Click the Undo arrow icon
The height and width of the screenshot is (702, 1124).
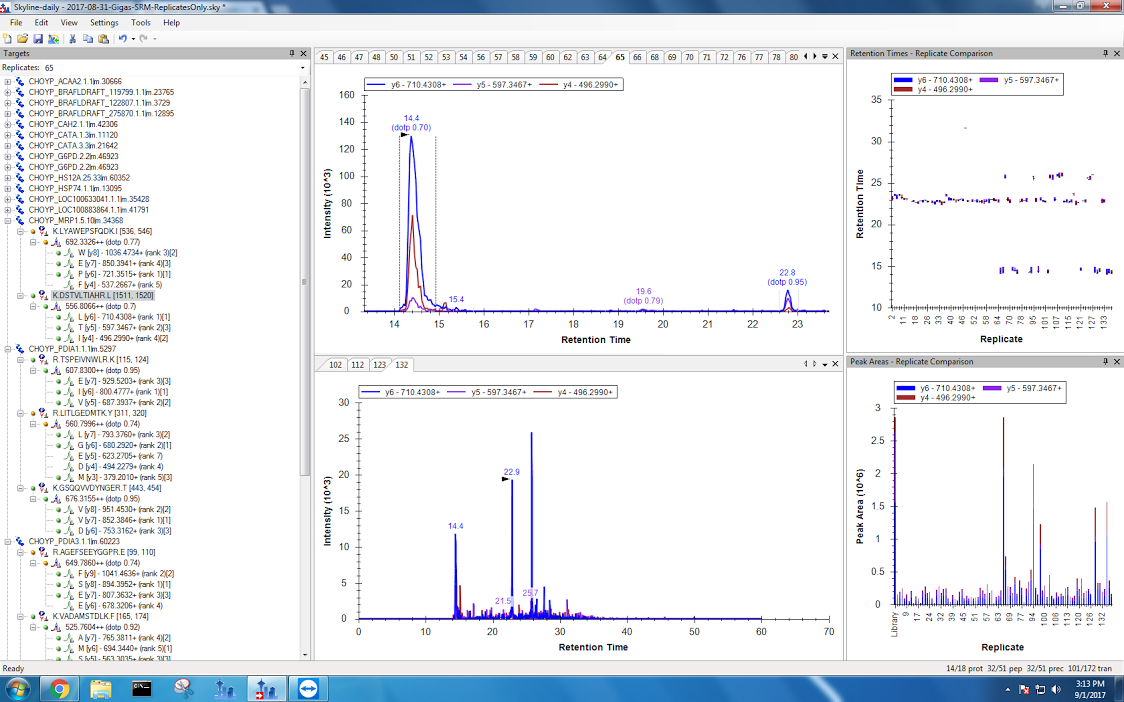tap(122, 39)
